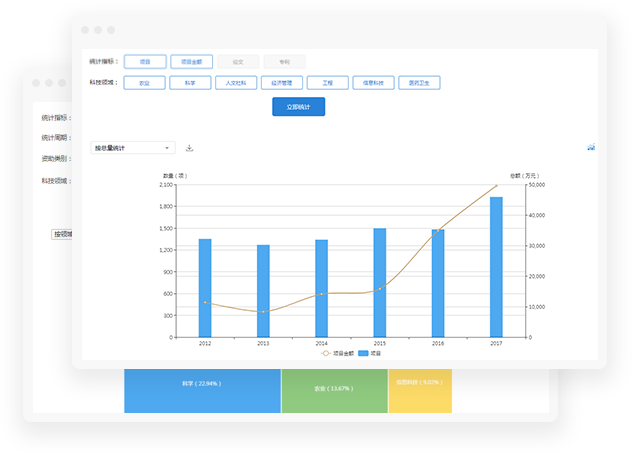
Task: Select the 2015 blue bar
Action: click(x=380, y=283)
